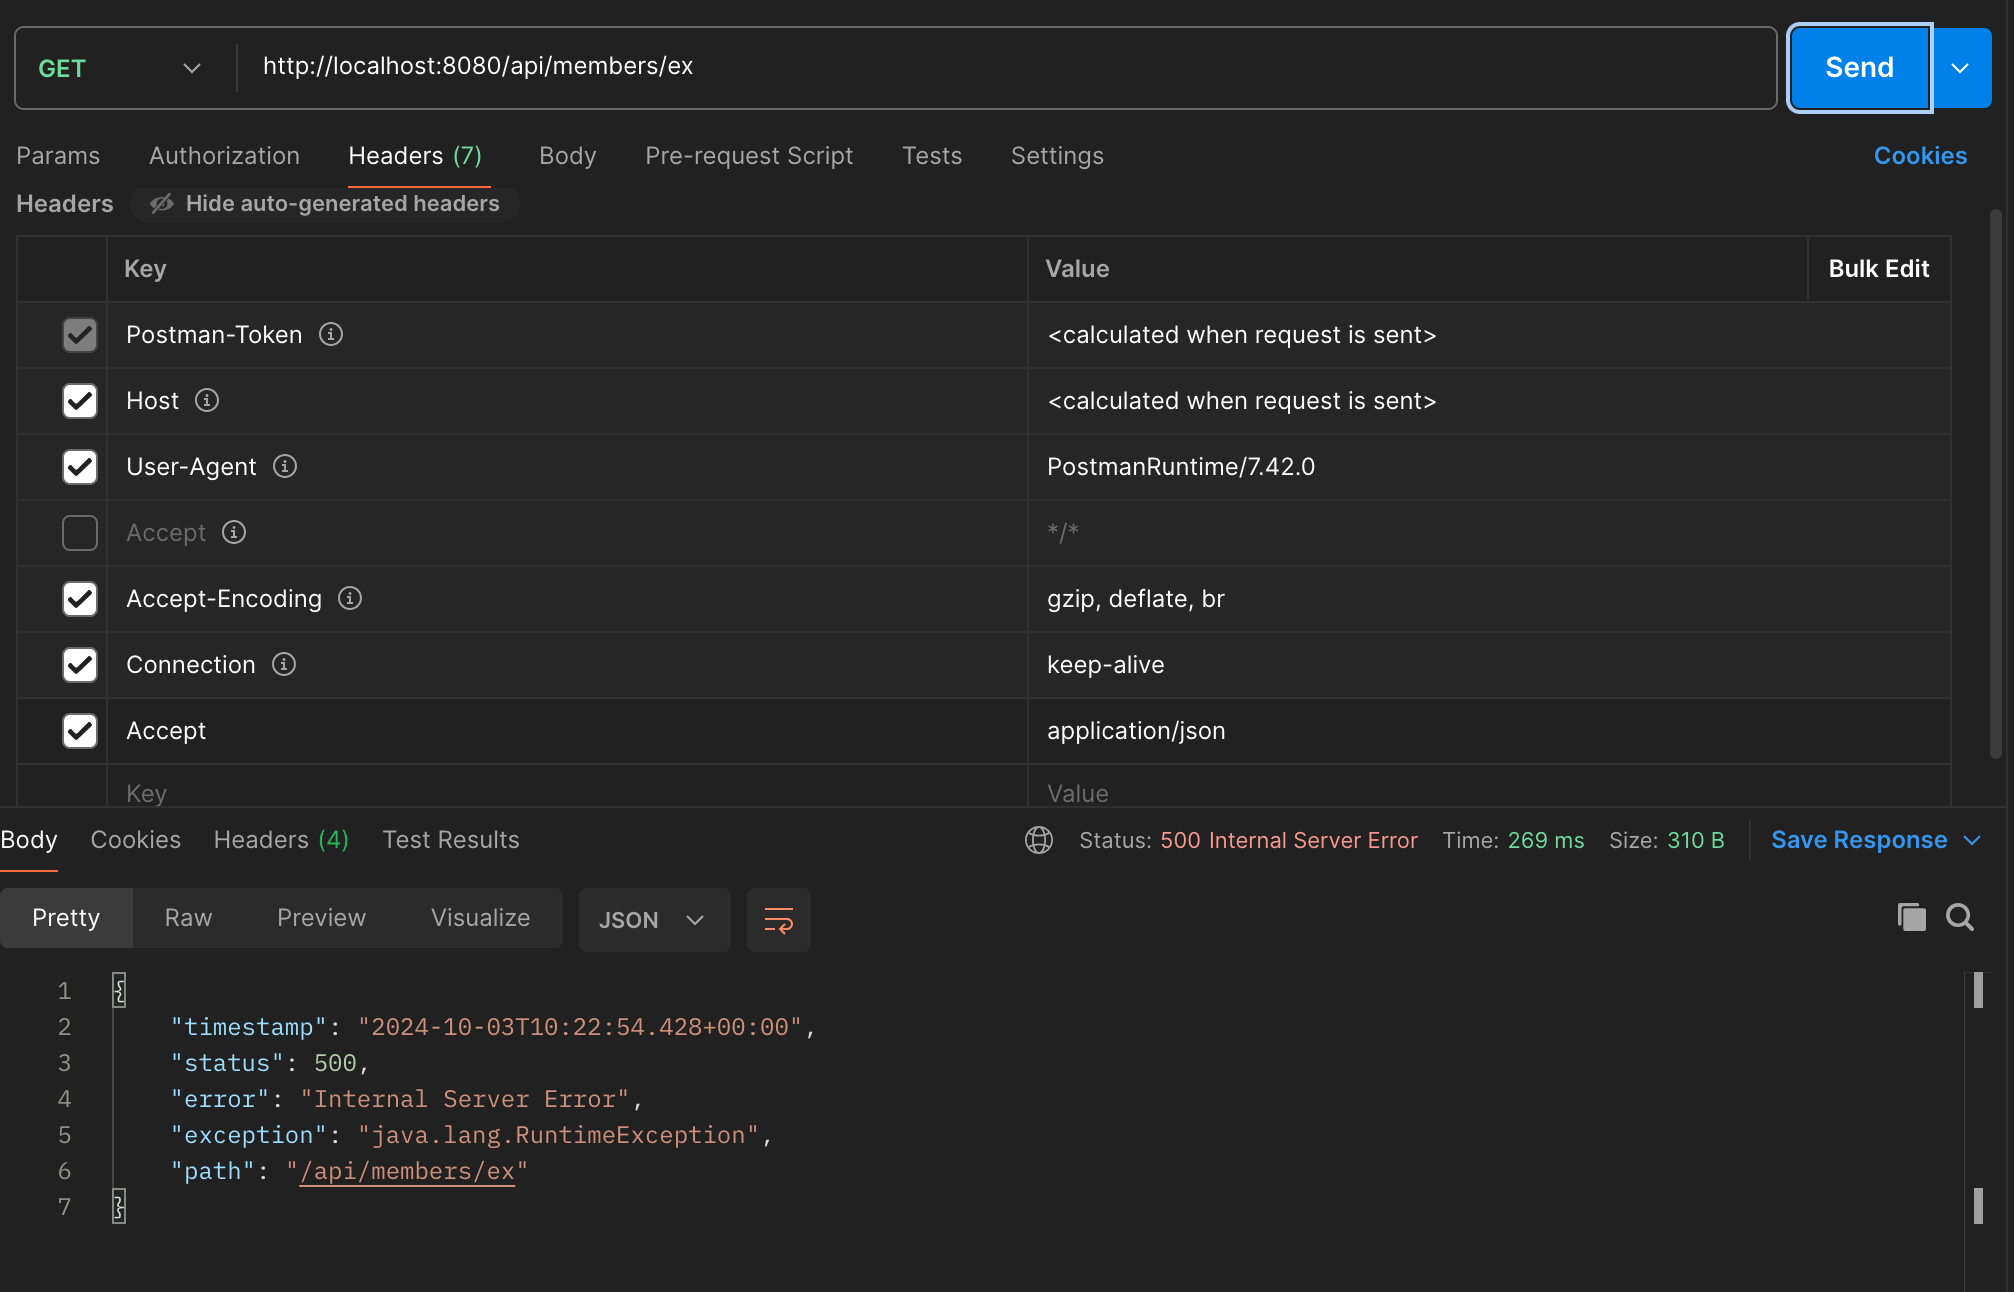The image size is (2014, 1292).
Task: Open the Cookies link
Action: (1920, 156)
